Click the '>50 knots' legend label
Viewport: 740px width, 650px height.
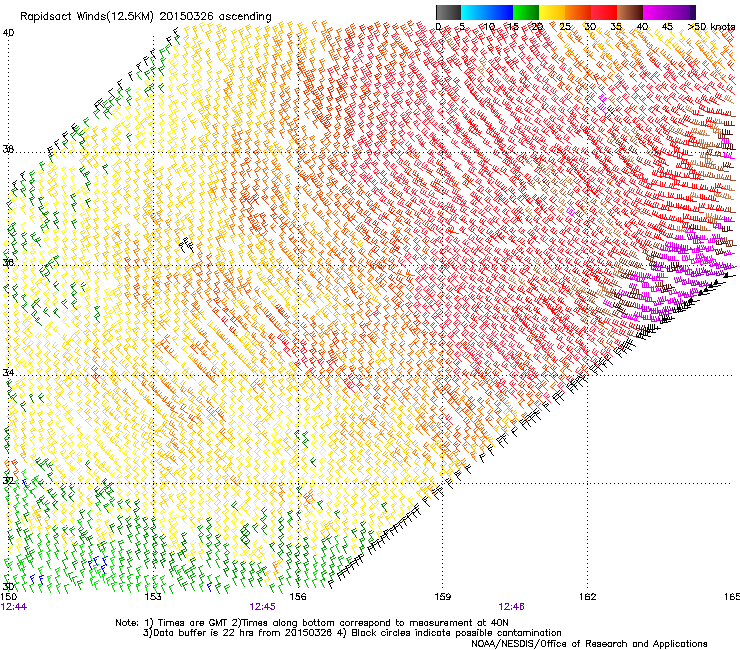coord(711,27)
